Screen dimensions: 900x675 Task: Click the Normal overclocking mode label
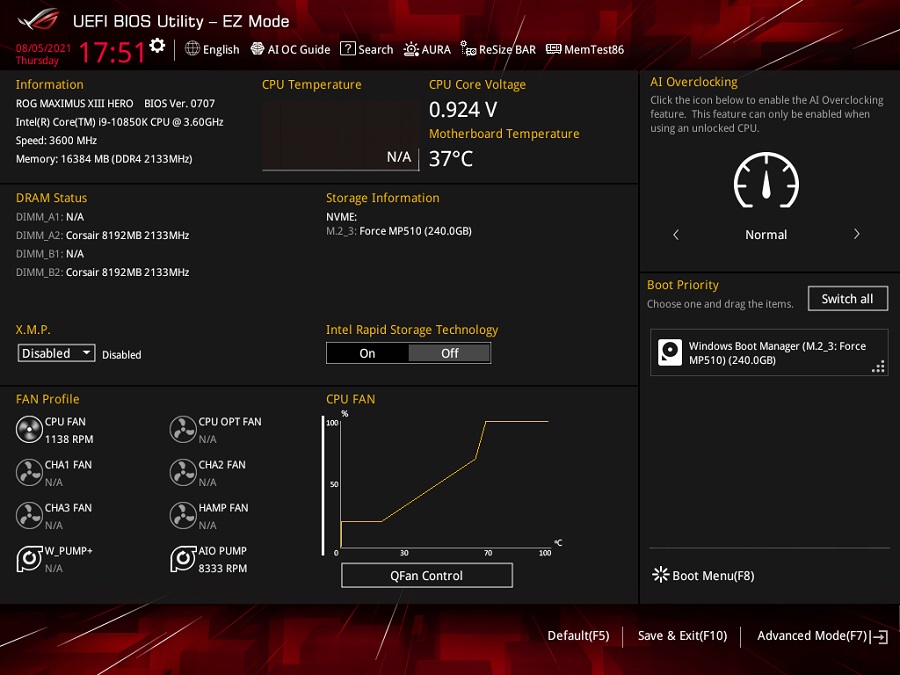tap(766, 235)
